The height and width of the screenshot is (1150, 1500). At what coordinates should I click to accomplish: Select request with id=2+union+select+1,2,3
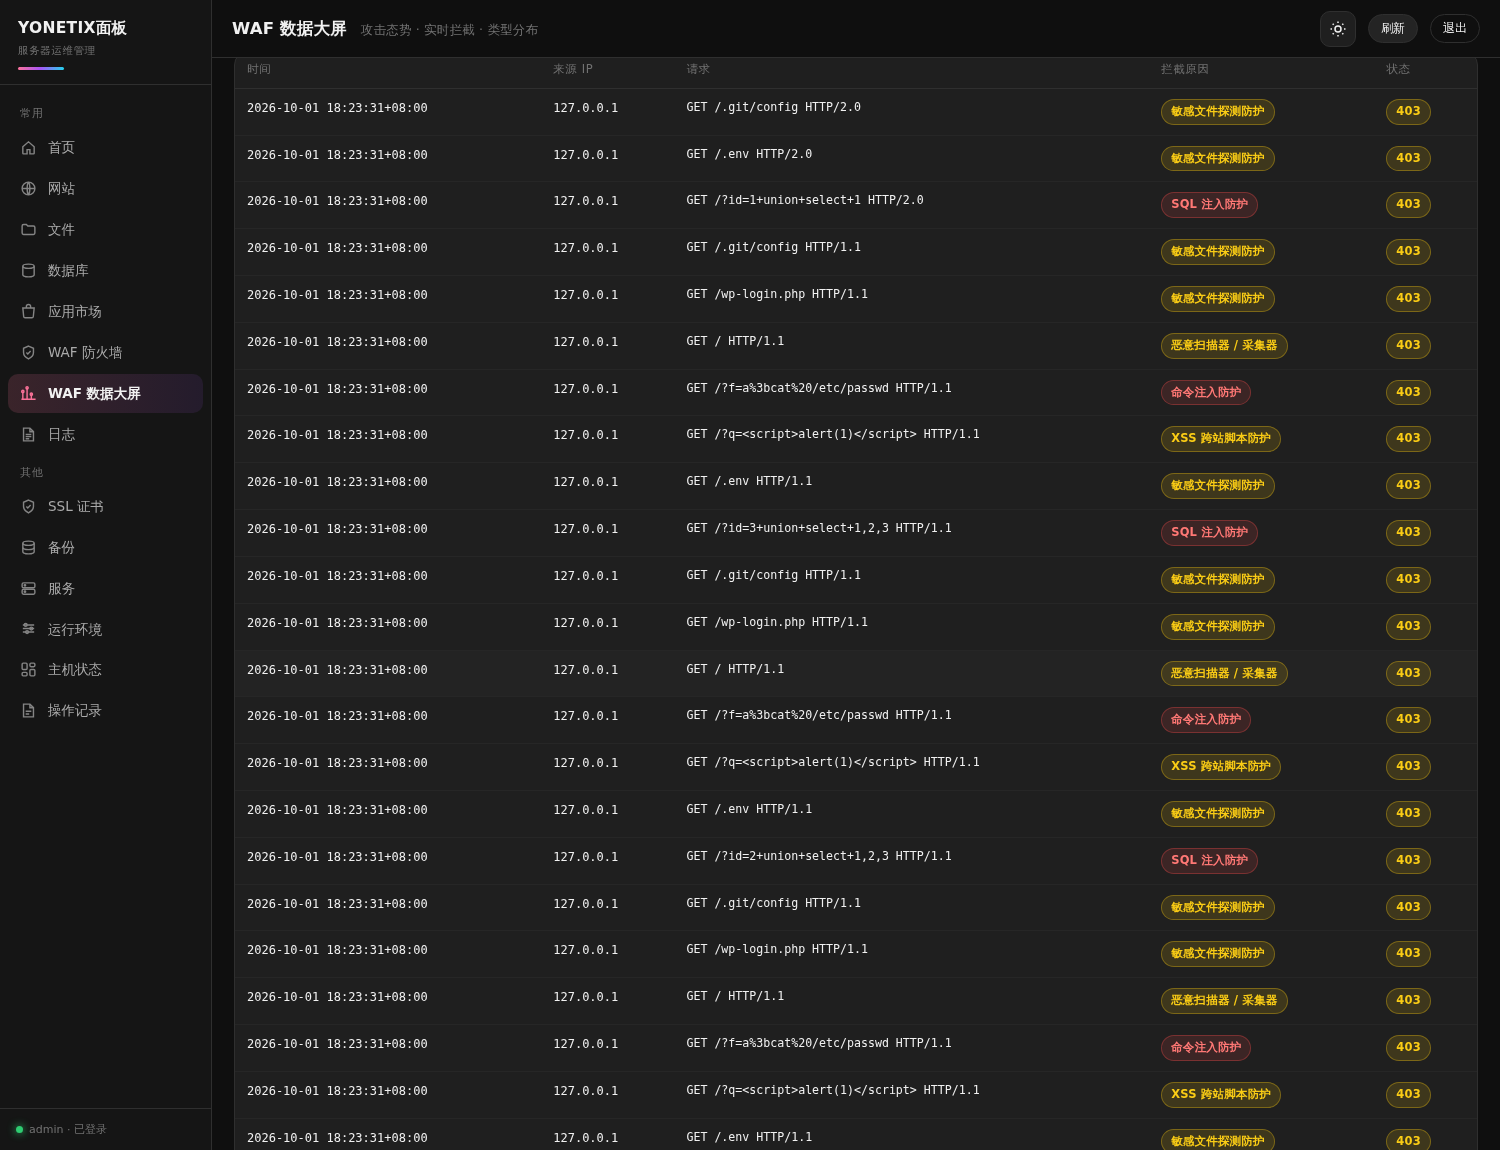pyautogui.click(x=819, y=857)
